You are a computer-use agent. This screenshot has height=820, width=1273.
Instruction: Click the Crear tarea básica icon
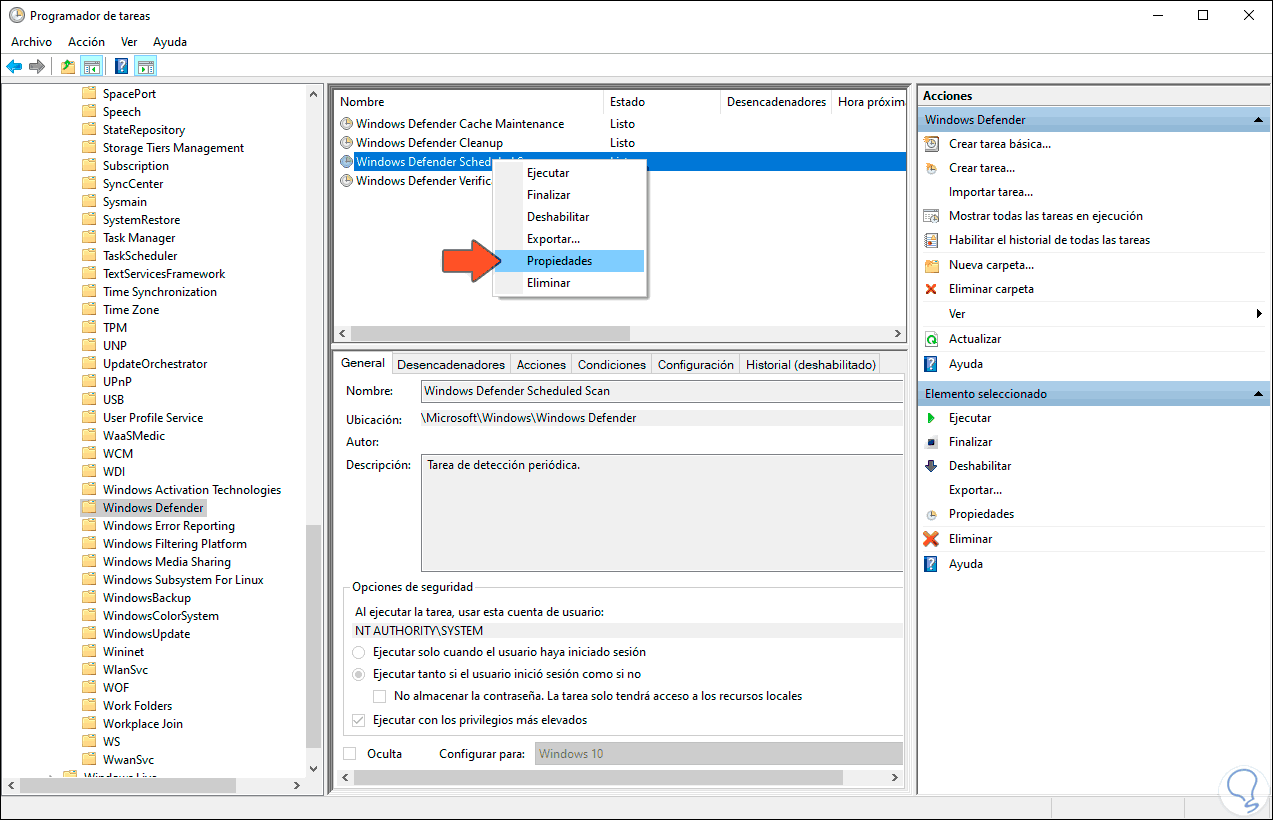pyautogui.click(x=930, y=143)
